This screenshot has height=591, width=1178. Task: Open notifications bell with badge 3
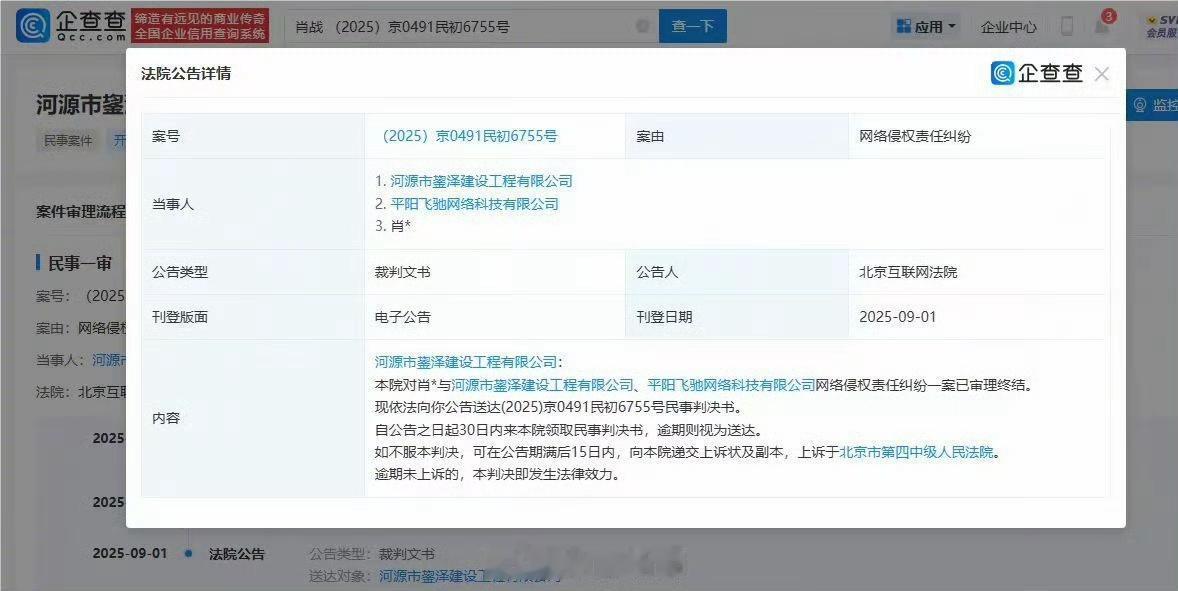1102,25
